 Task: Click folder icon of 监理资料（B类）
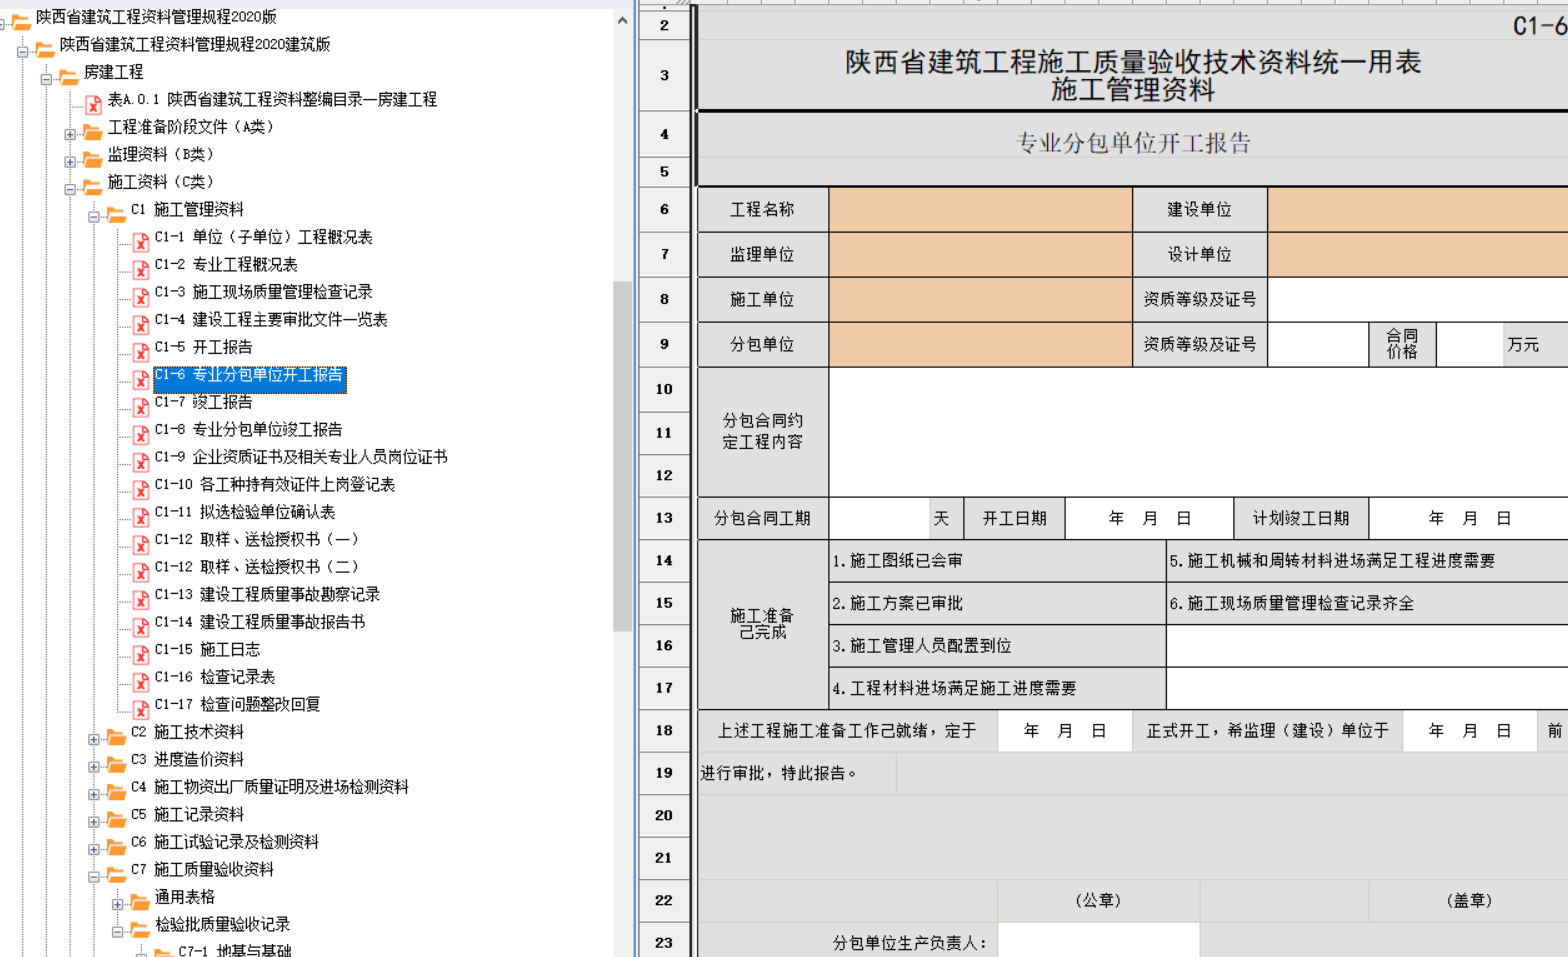(93, 158)
